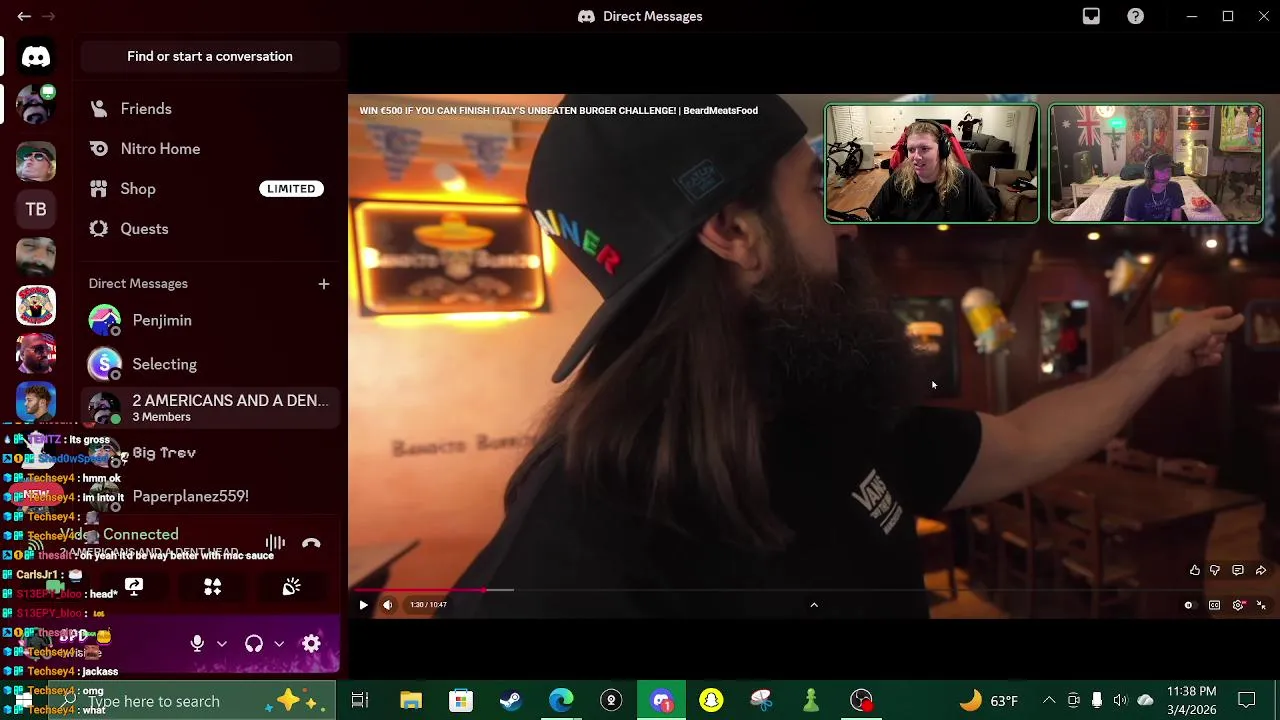Like the video with thumbs up
This screenshot has height=720, width=1280.
click(1194, 570)
